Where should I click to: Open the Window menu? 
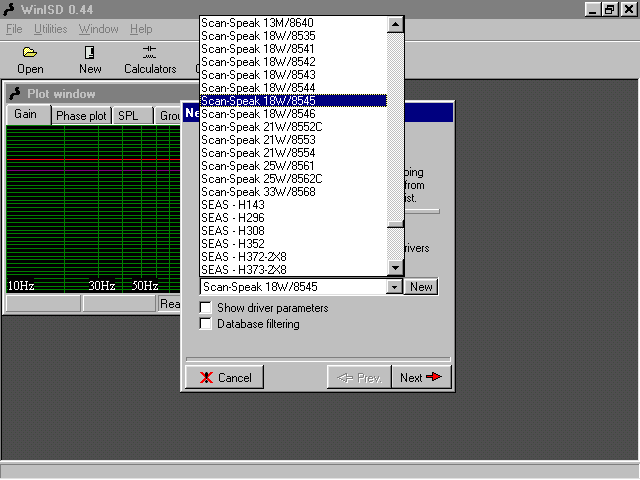(98, 29)
